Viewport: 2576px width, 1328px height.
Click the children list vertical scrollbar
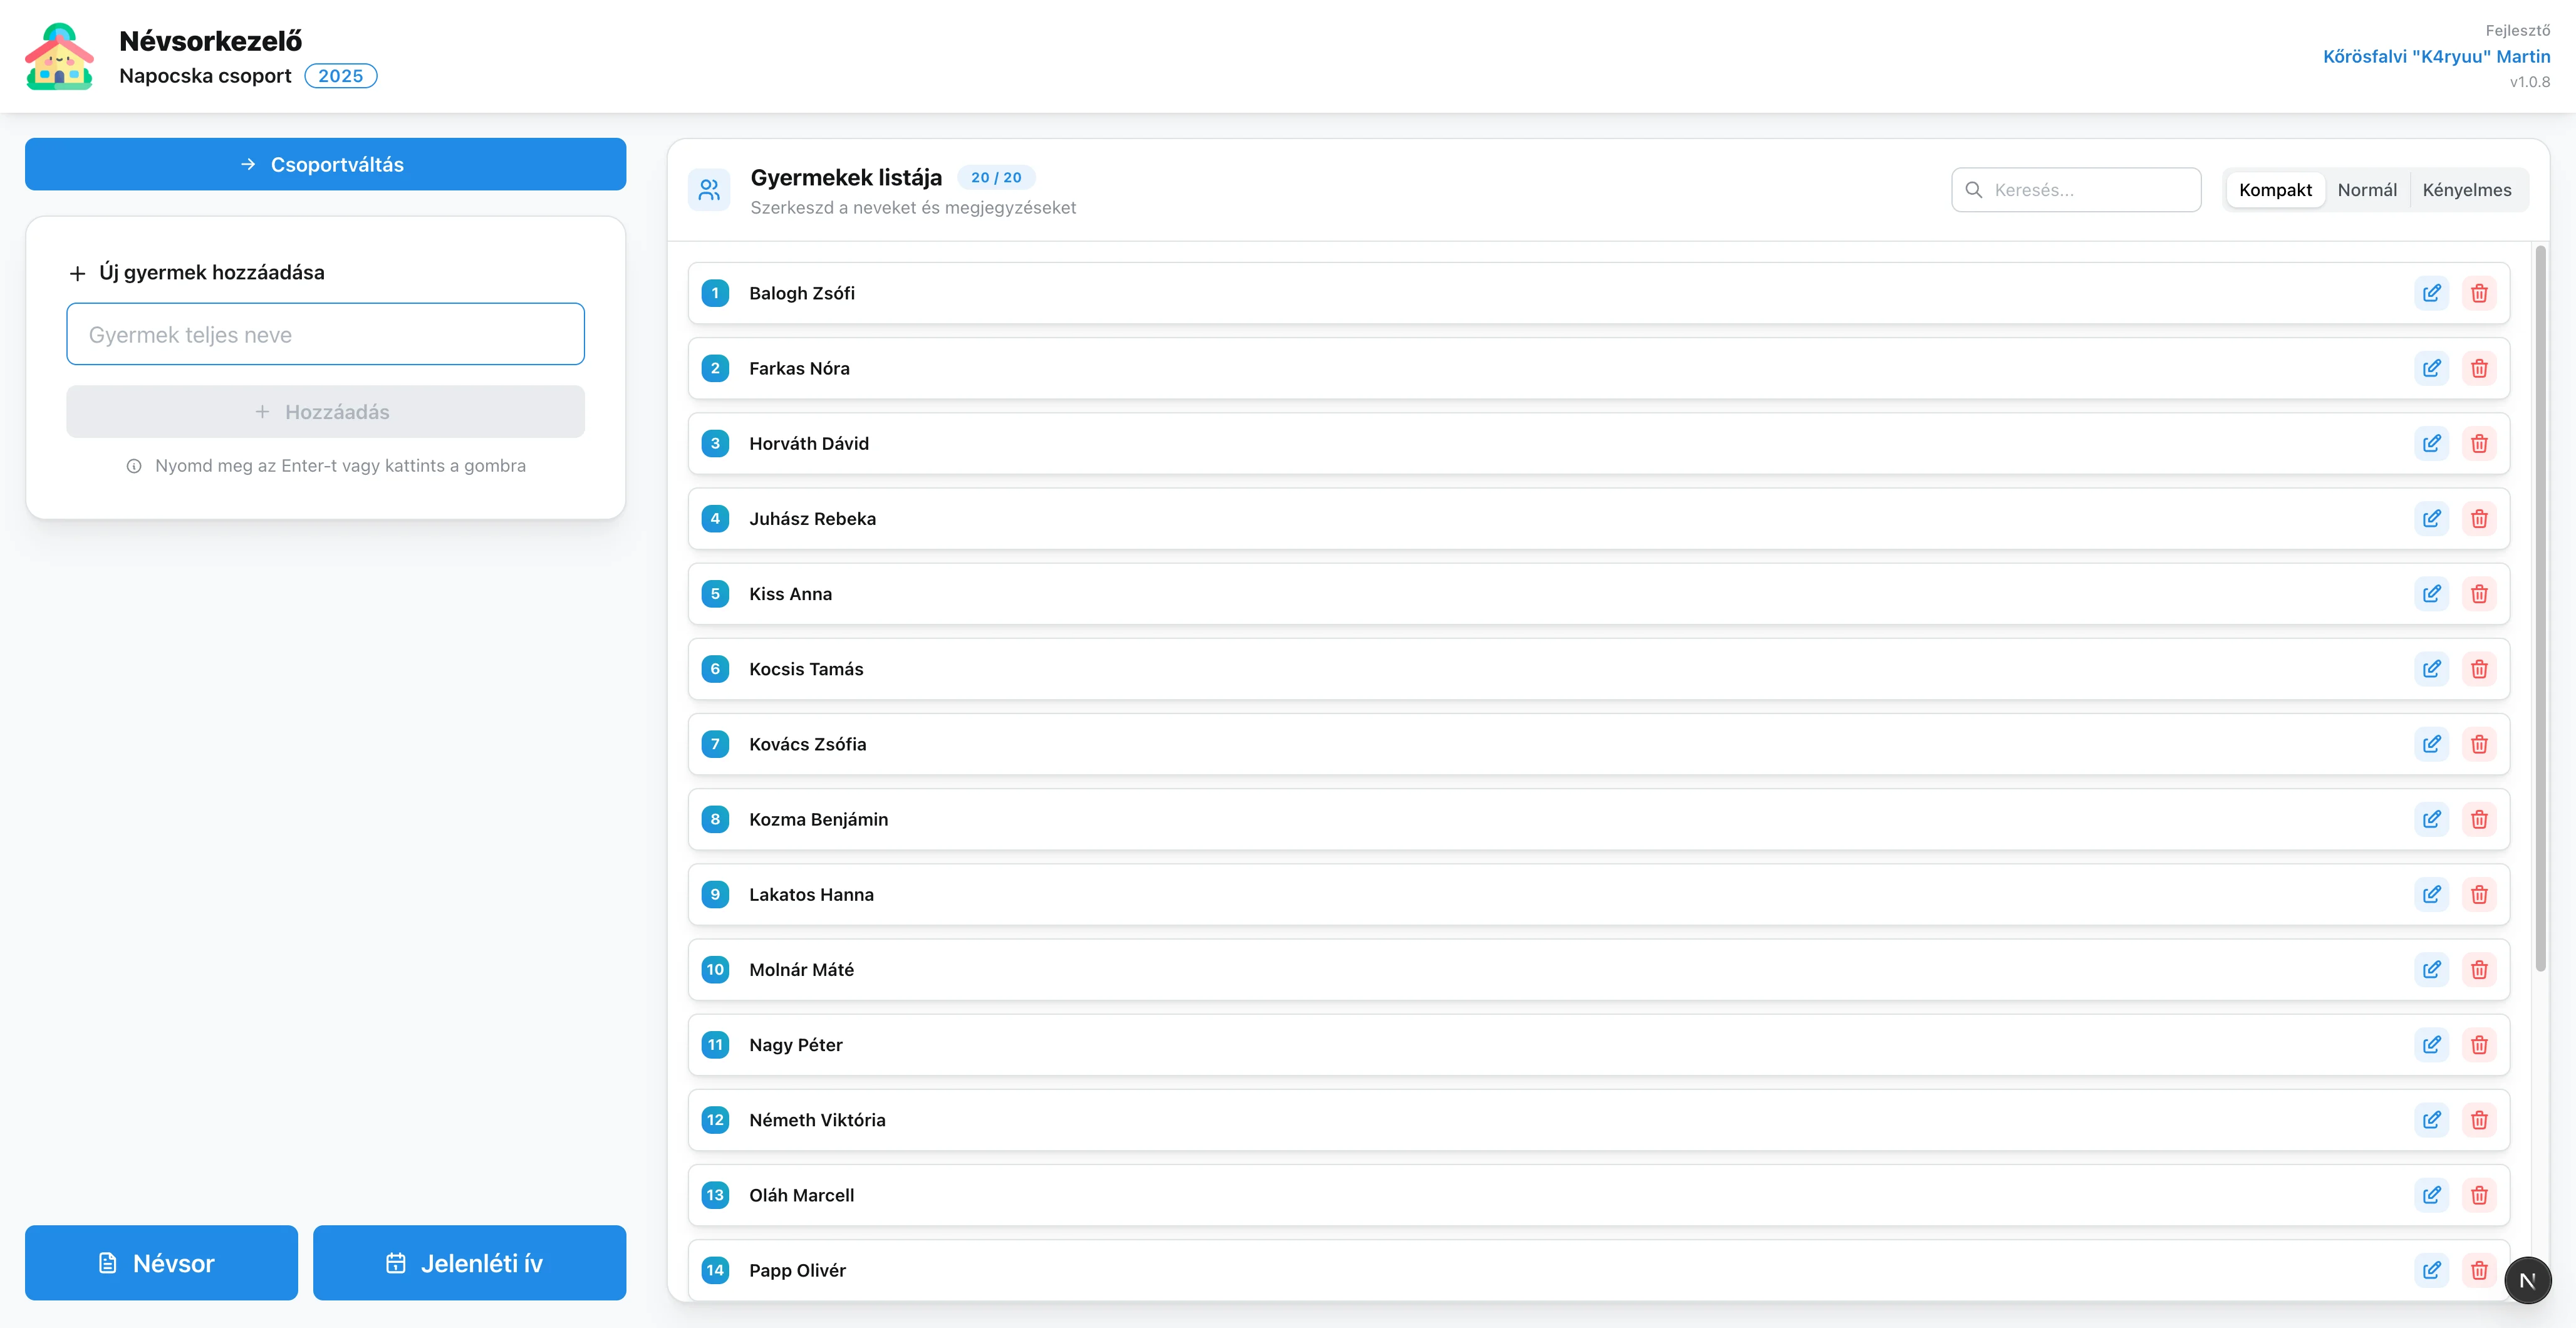[x=2540, y=608]
